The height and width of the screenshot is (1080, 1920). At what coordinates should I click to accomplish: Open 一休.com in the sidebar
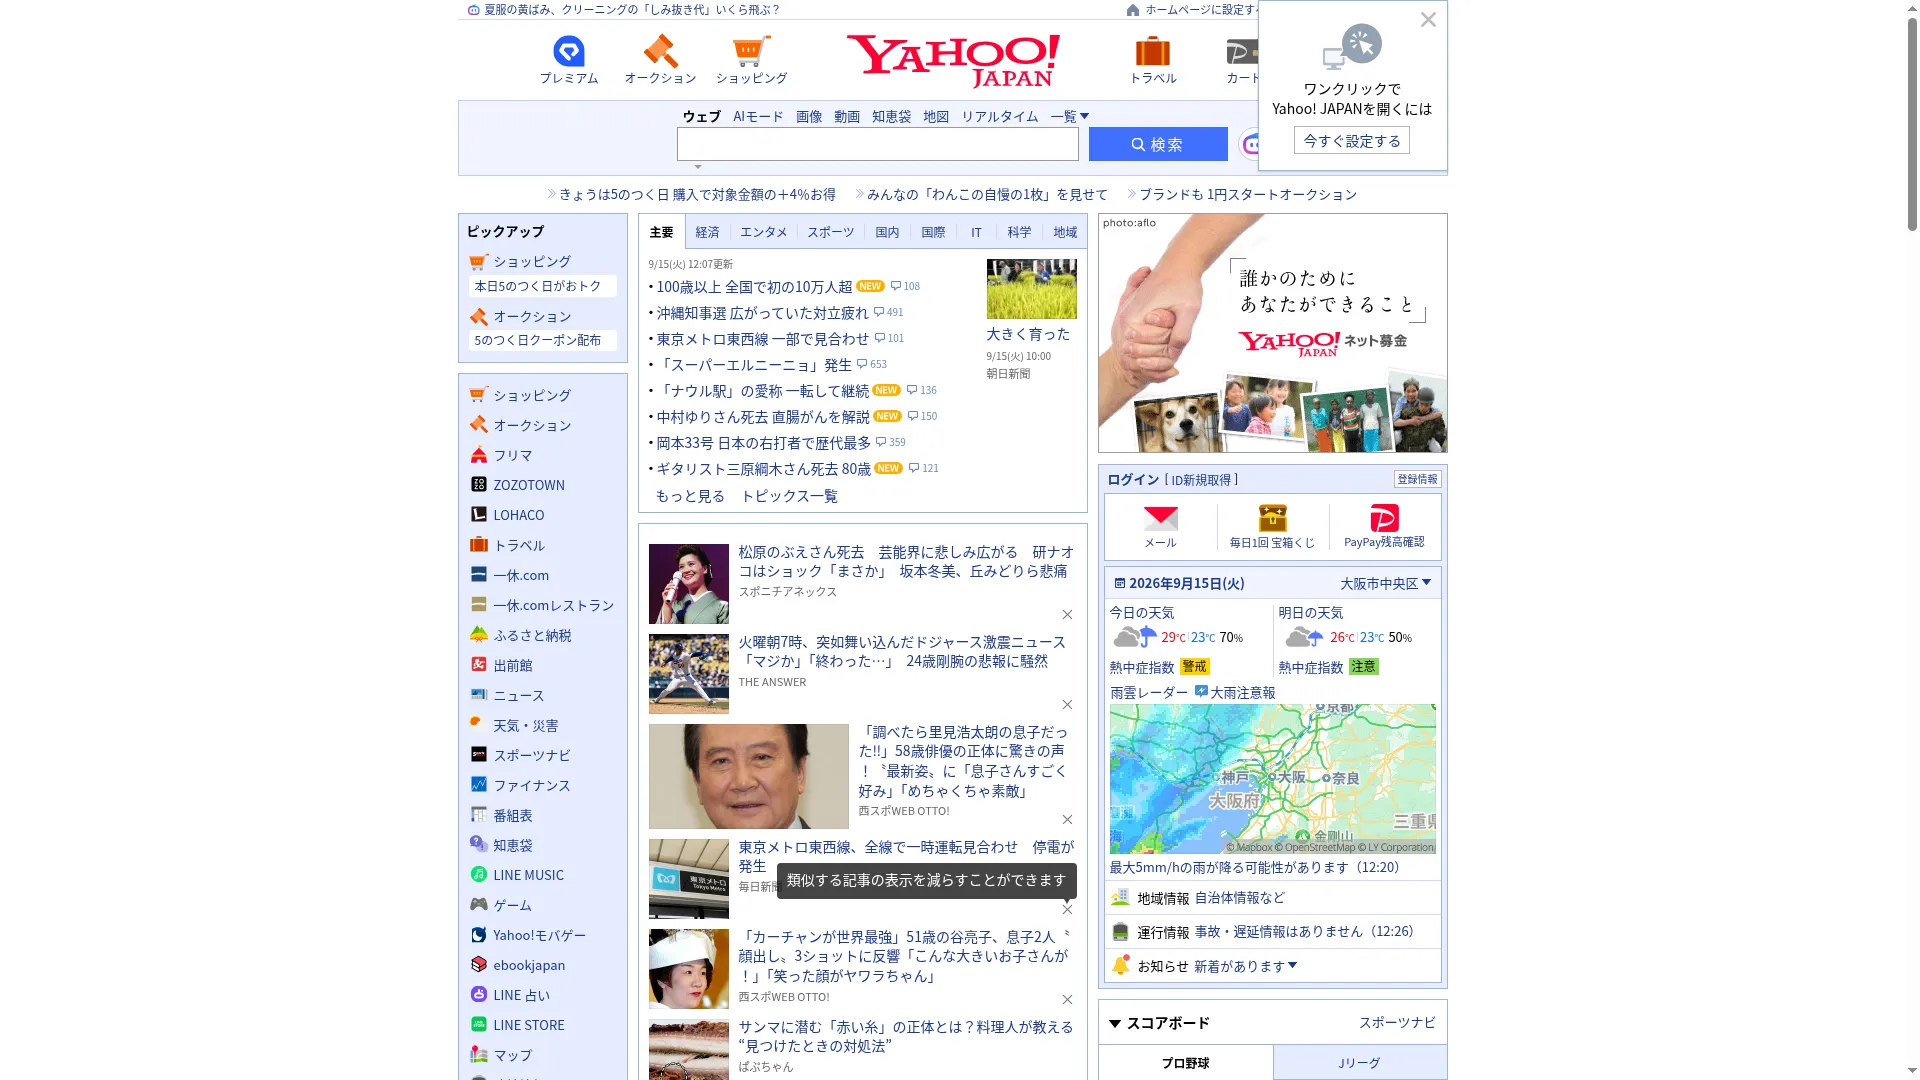[x=521, y=575]
